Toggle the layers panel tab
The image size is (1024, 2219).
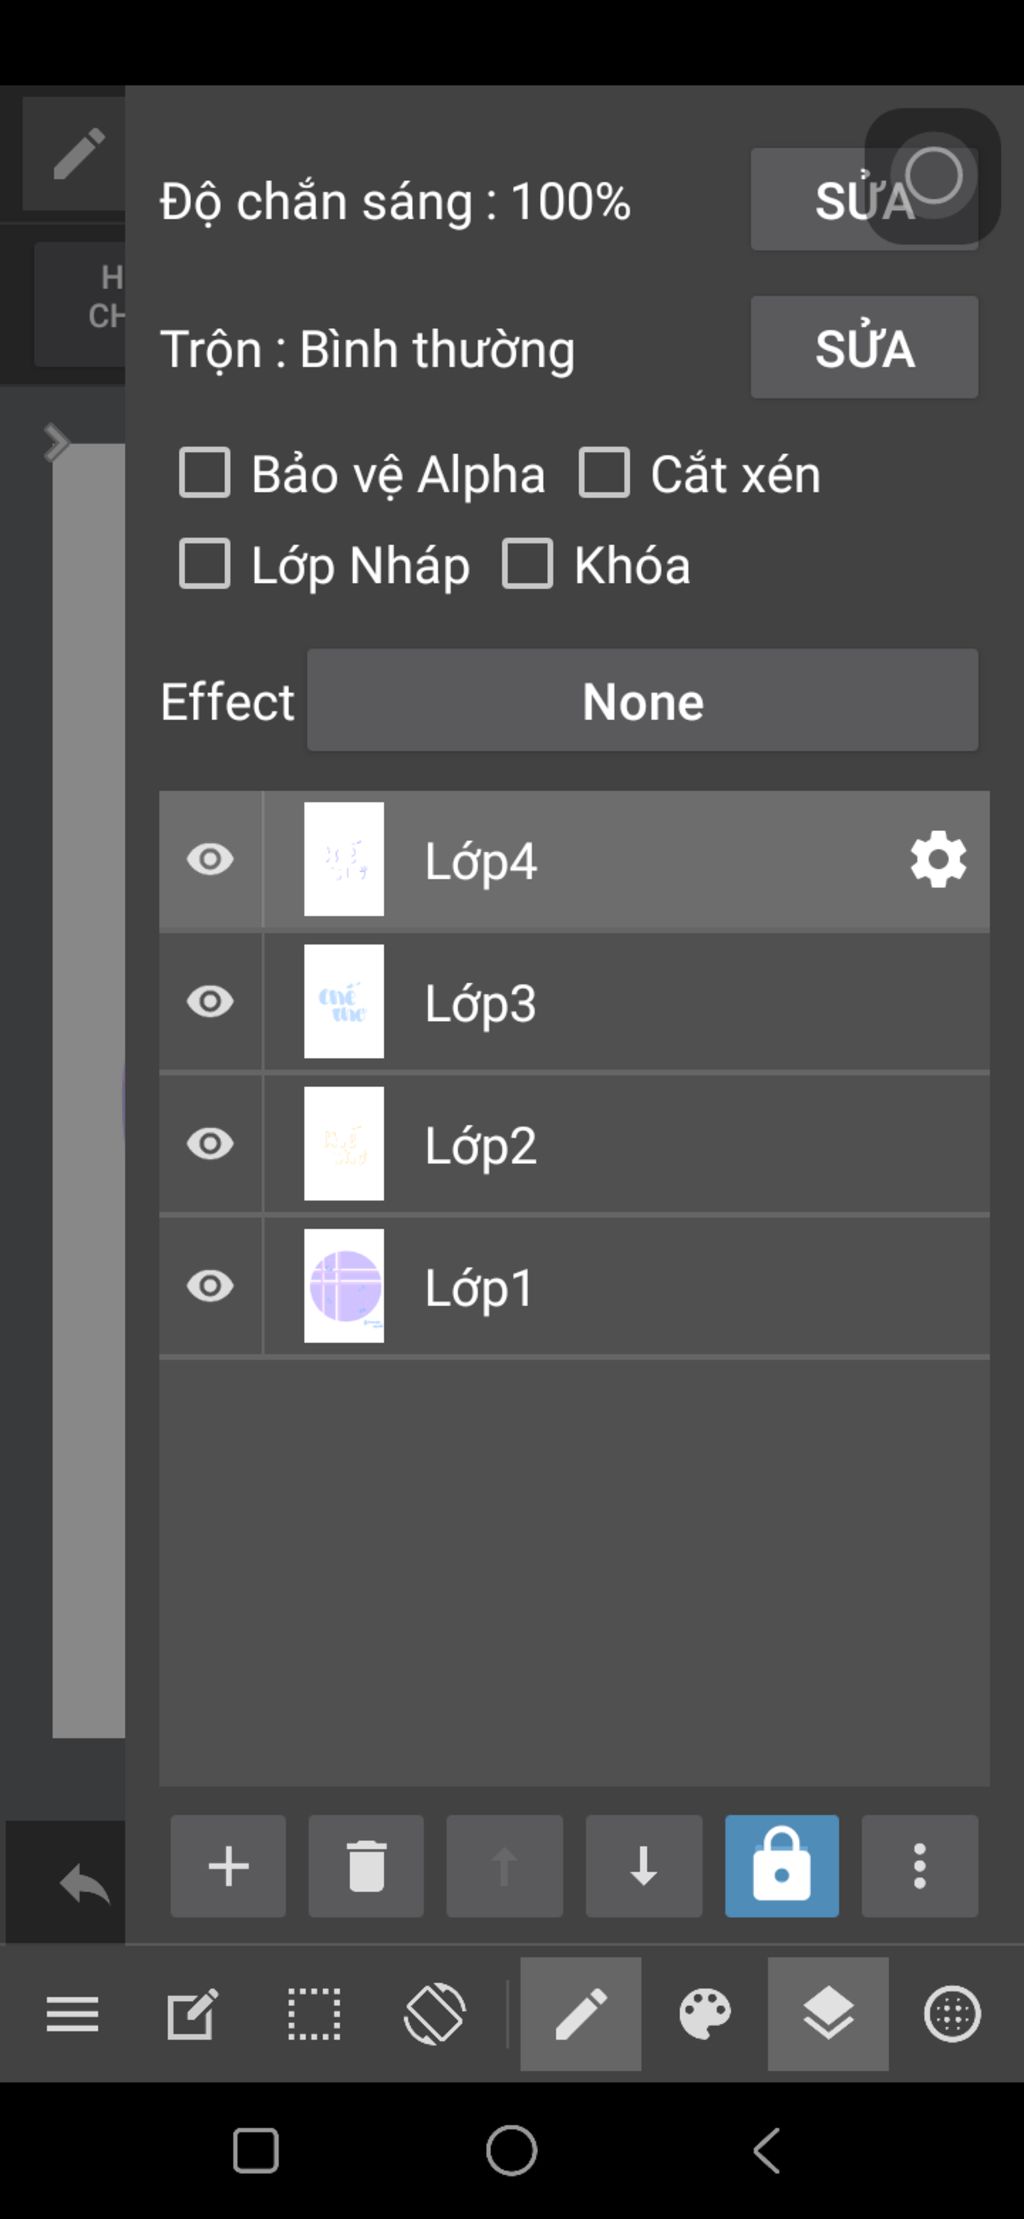(828, 2014)
